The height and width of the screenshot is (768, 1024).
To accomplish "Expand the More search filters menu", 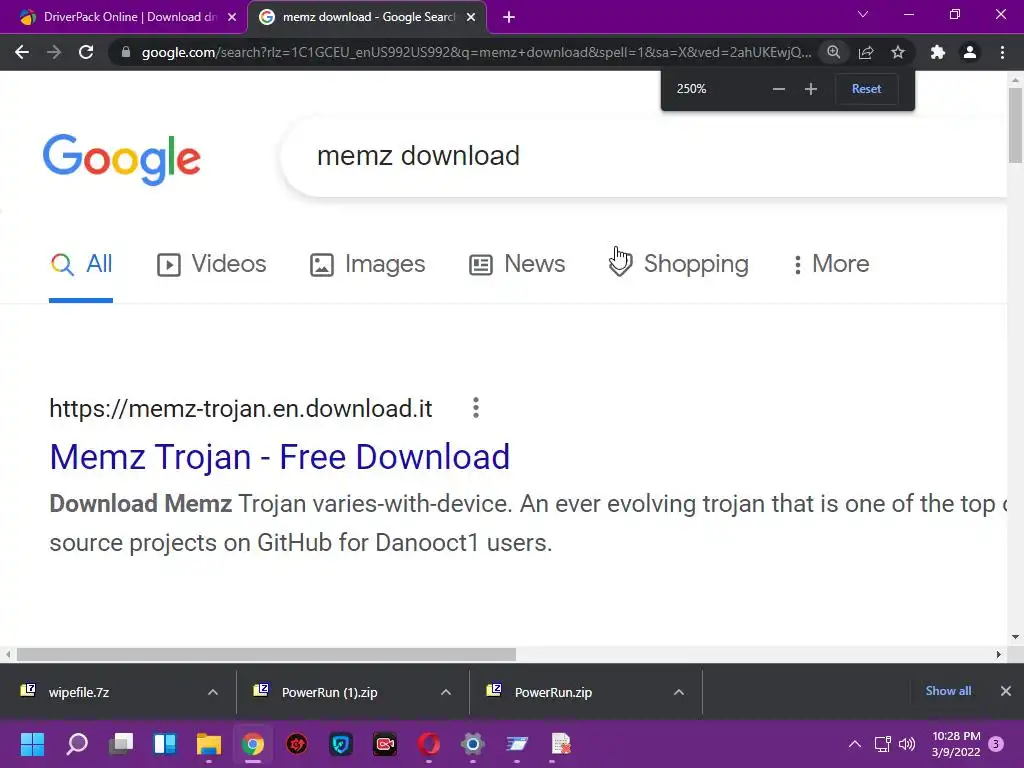I will [x=831, y=264].
